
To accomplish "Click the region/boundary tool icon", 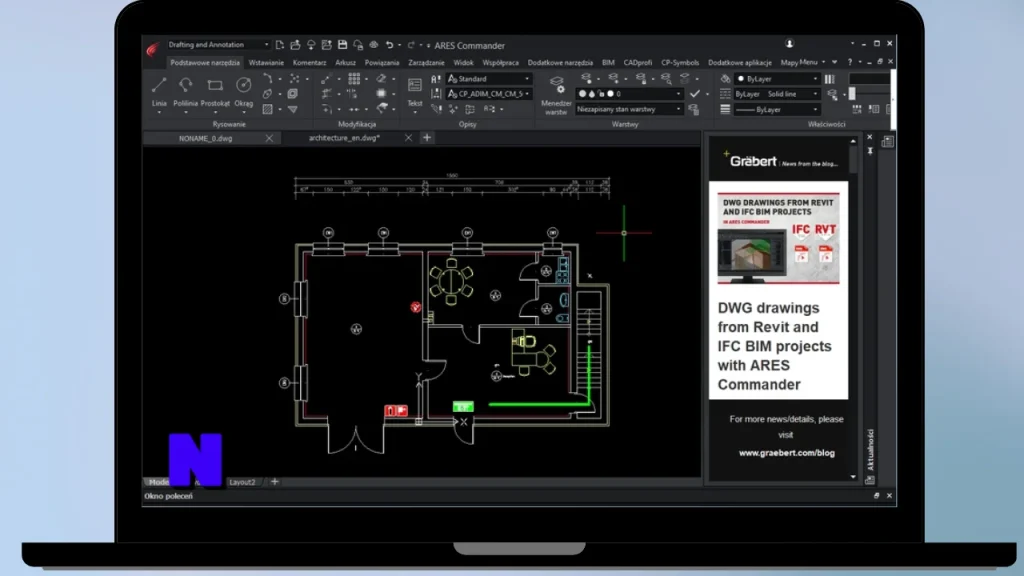I will pos(293,94).
